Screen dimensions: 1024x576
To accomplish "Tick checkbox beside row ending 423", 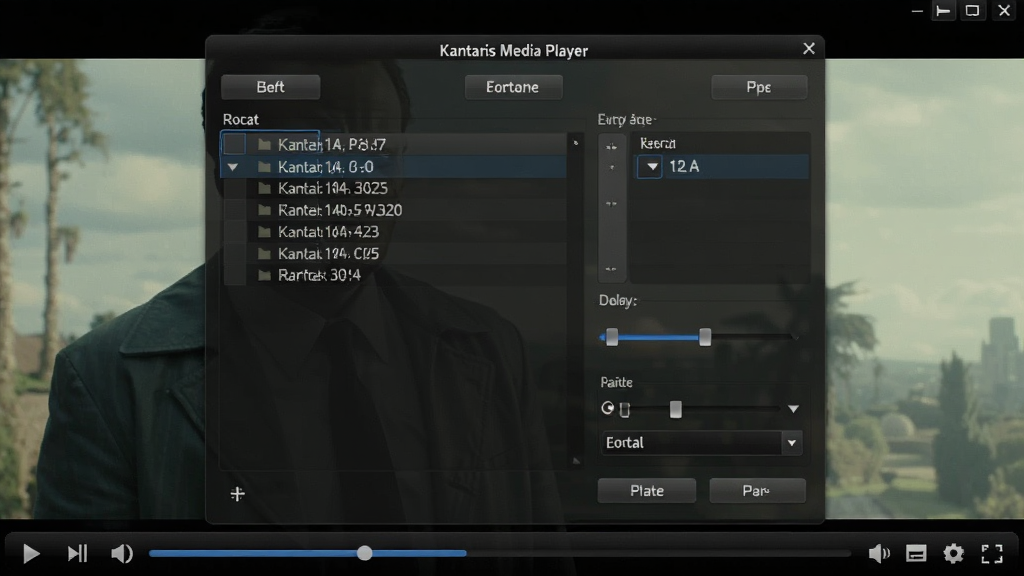I will click(x=234, y=232).
